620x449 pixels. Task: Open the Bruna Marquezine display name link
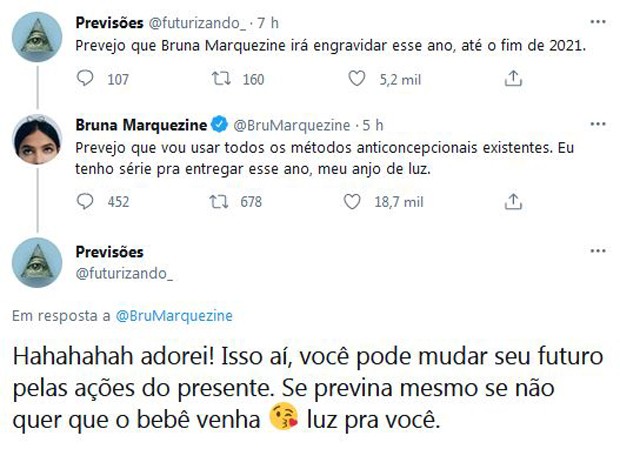point(141,125)
